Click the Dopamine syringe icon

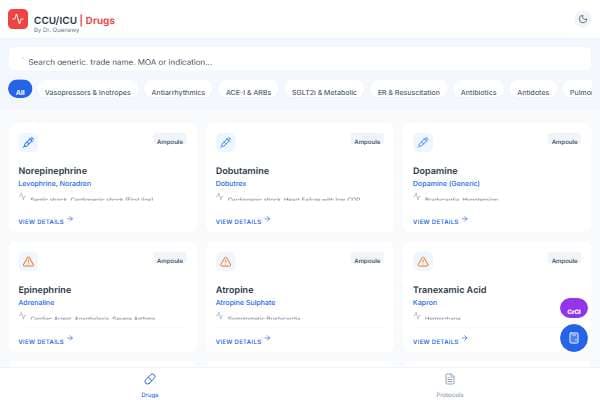point(423,142)
